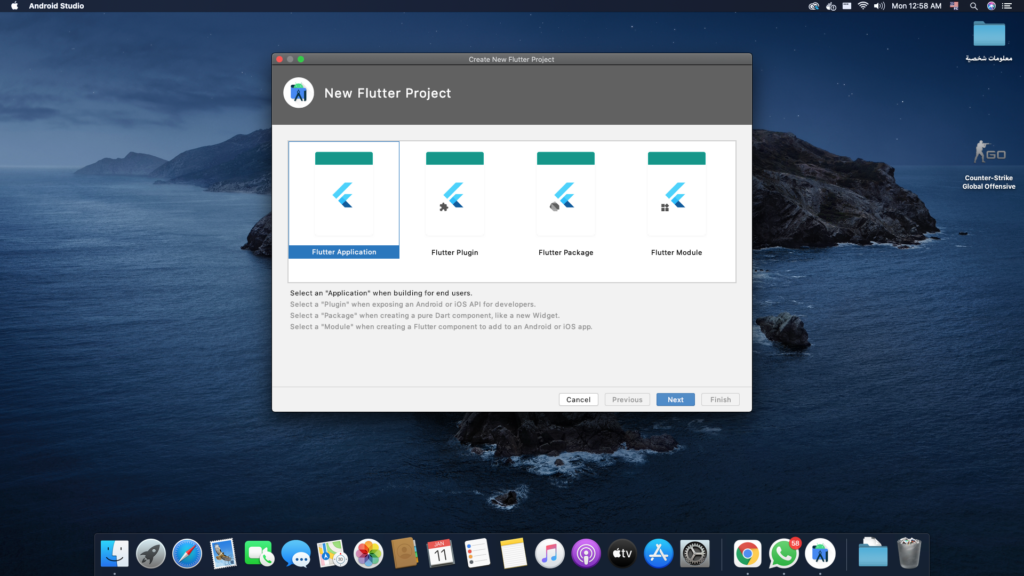Open Finder from the dock
This screenshot has width=1024, height=576.
[x=114, y=554]
